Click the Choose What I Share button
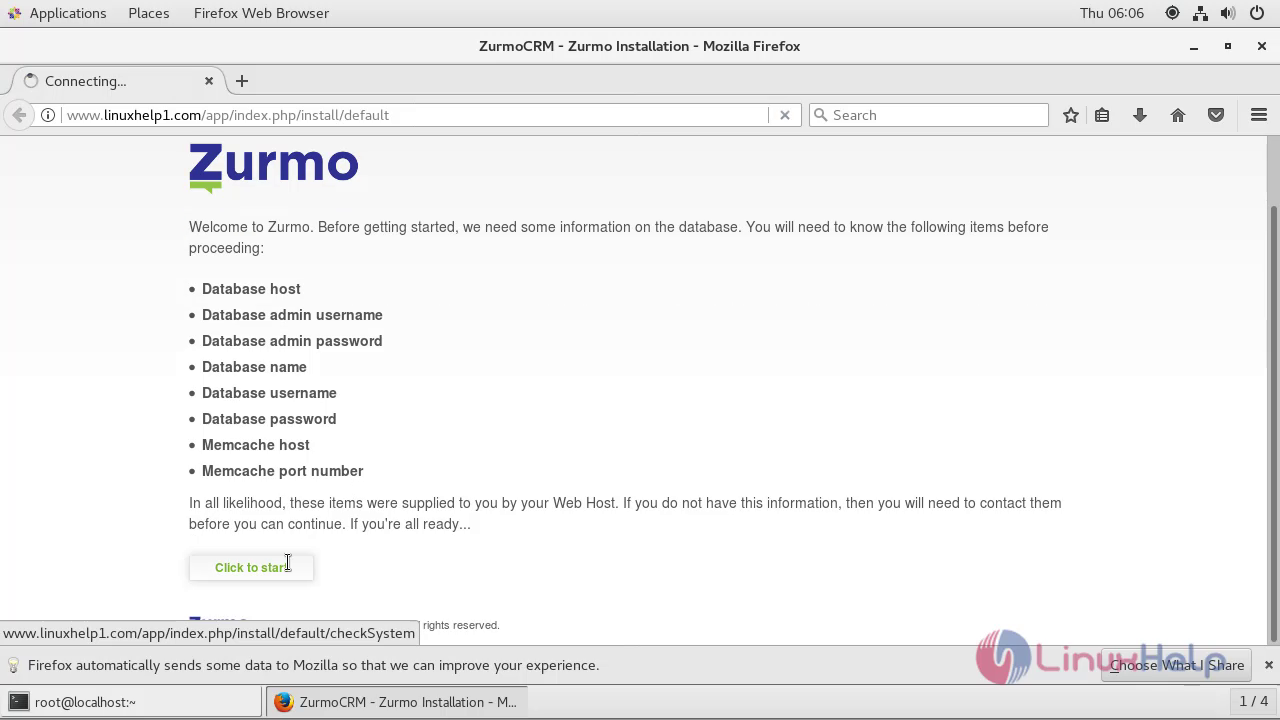Viewport: 1280px width, 720px height. point(1176,665)
